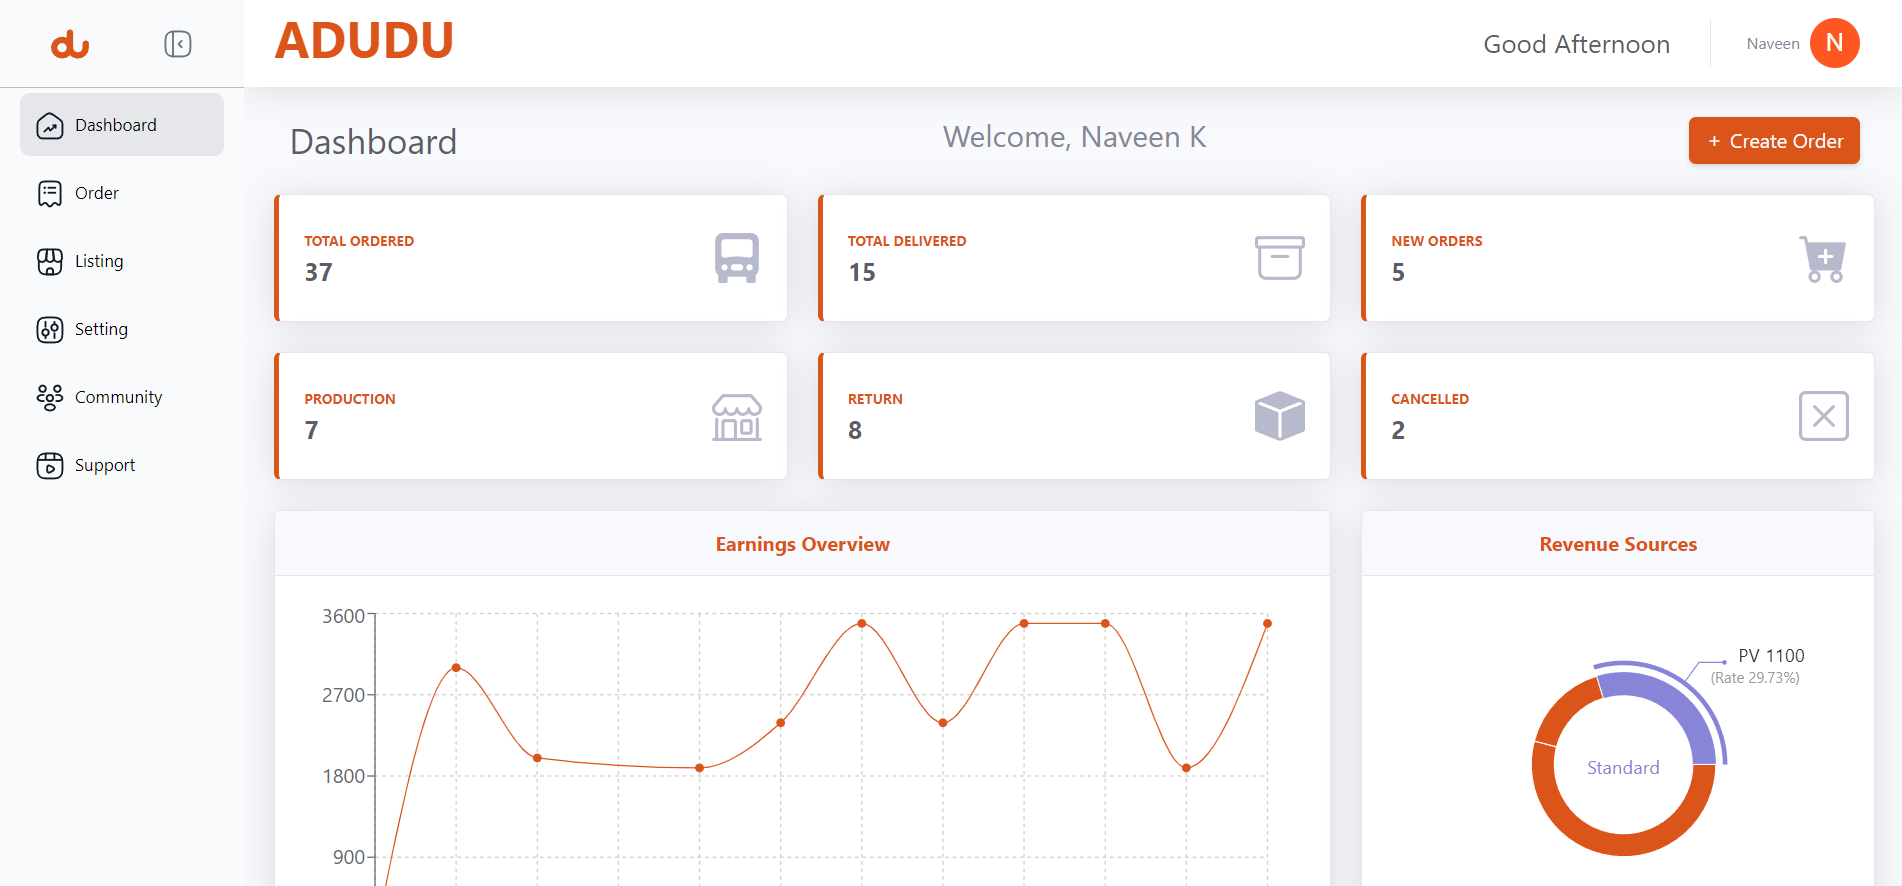Click the bus icon in Total Ordered

click(x=736, y=258)
